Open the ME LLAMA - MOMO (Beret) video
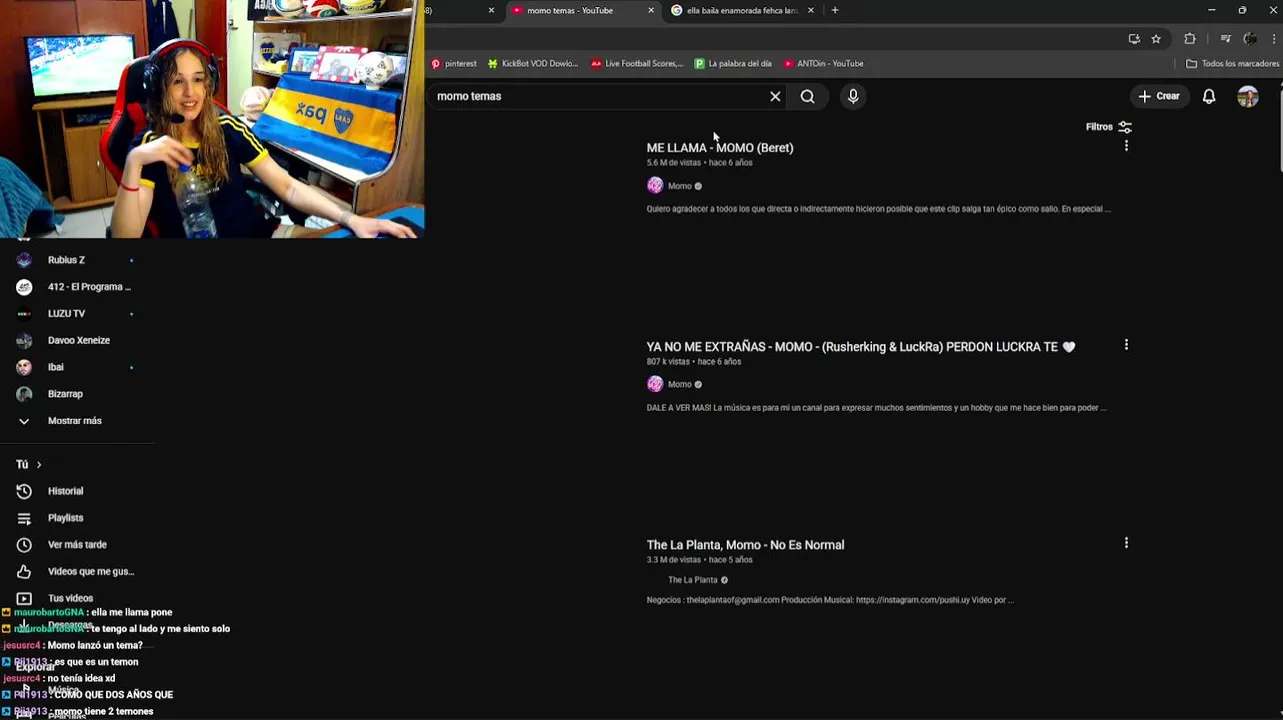This screenshot has height=720, width=1283. click(720, 148)
